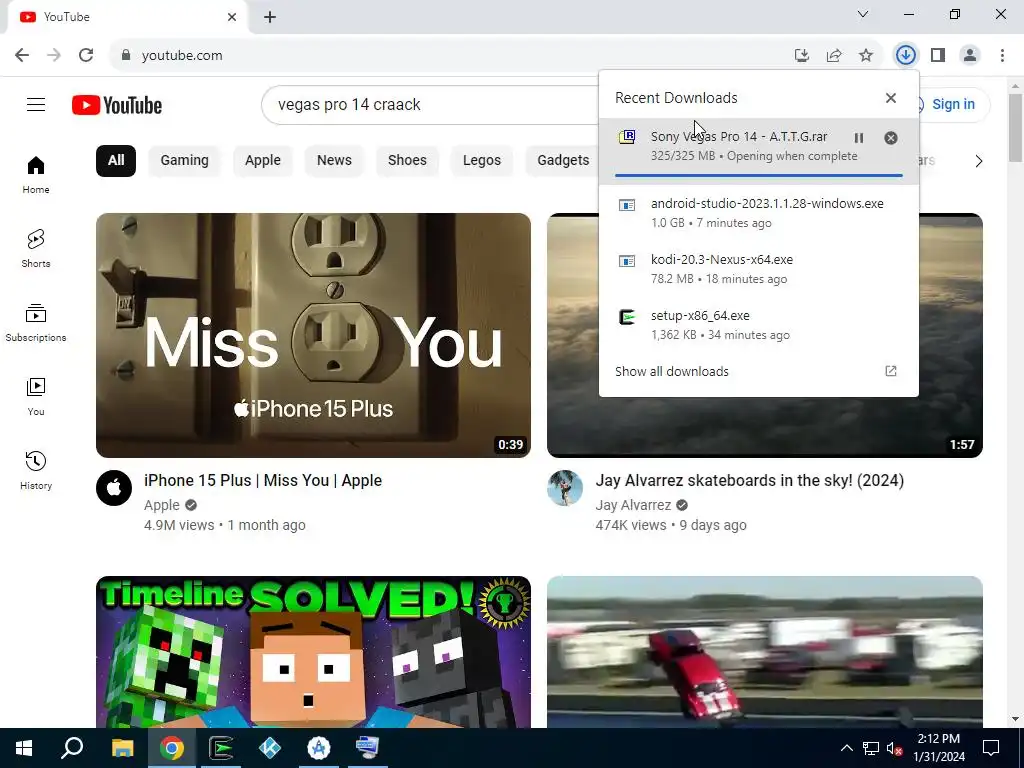Viewport: 1024px width, 768px height.
Task: Click the address bar URL youtube.com
Action: (x=182, y=56)
